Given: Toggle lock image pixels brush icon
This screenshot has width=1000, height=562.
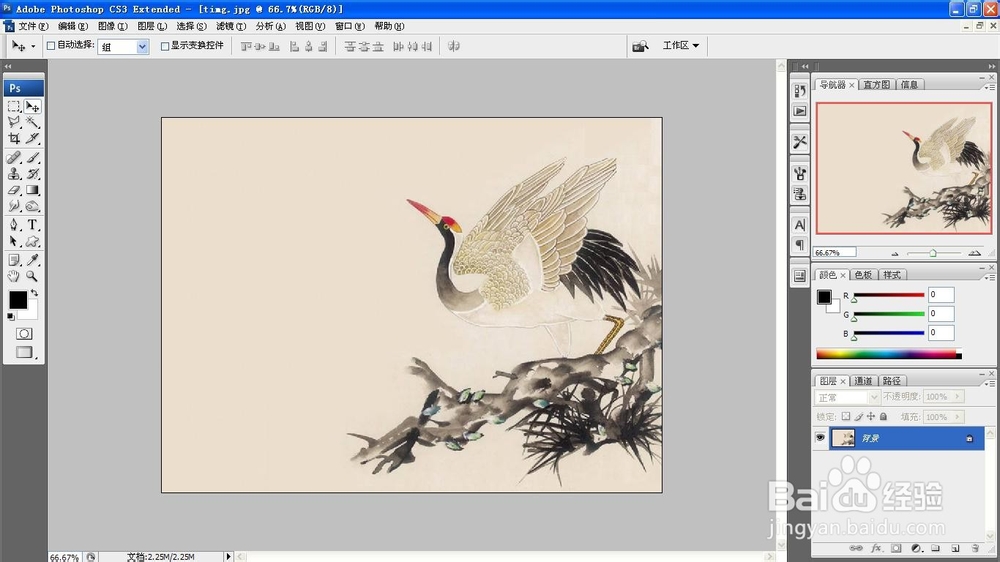Looking at the screenshot, I should (x=858, y=417).
